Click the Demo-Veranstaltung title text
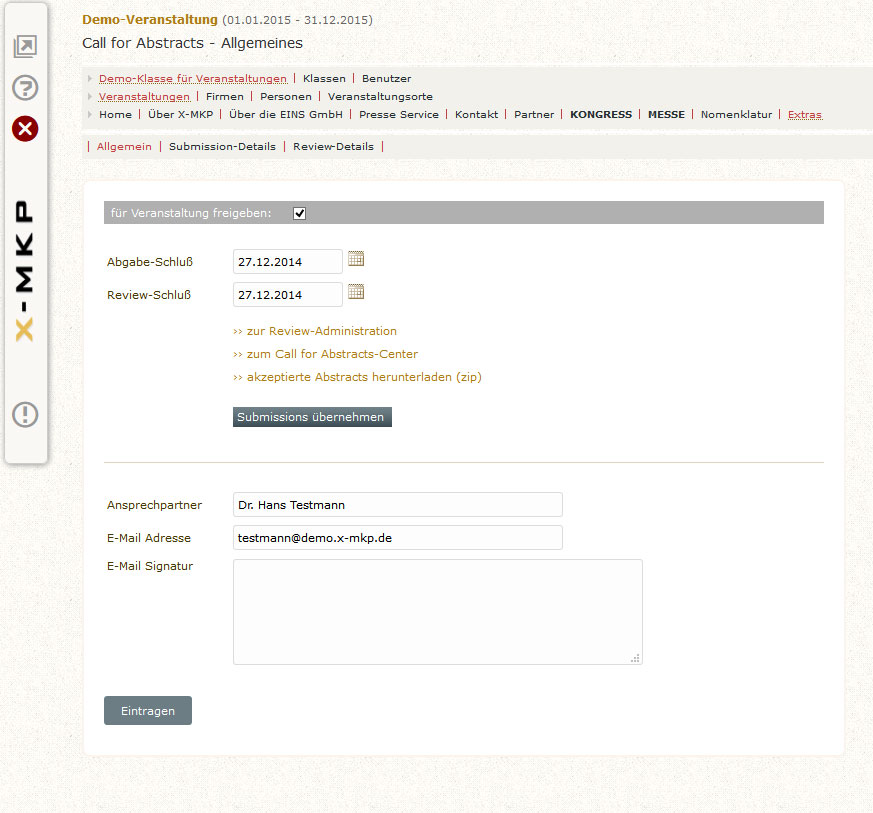 click(x=150, y=19)
